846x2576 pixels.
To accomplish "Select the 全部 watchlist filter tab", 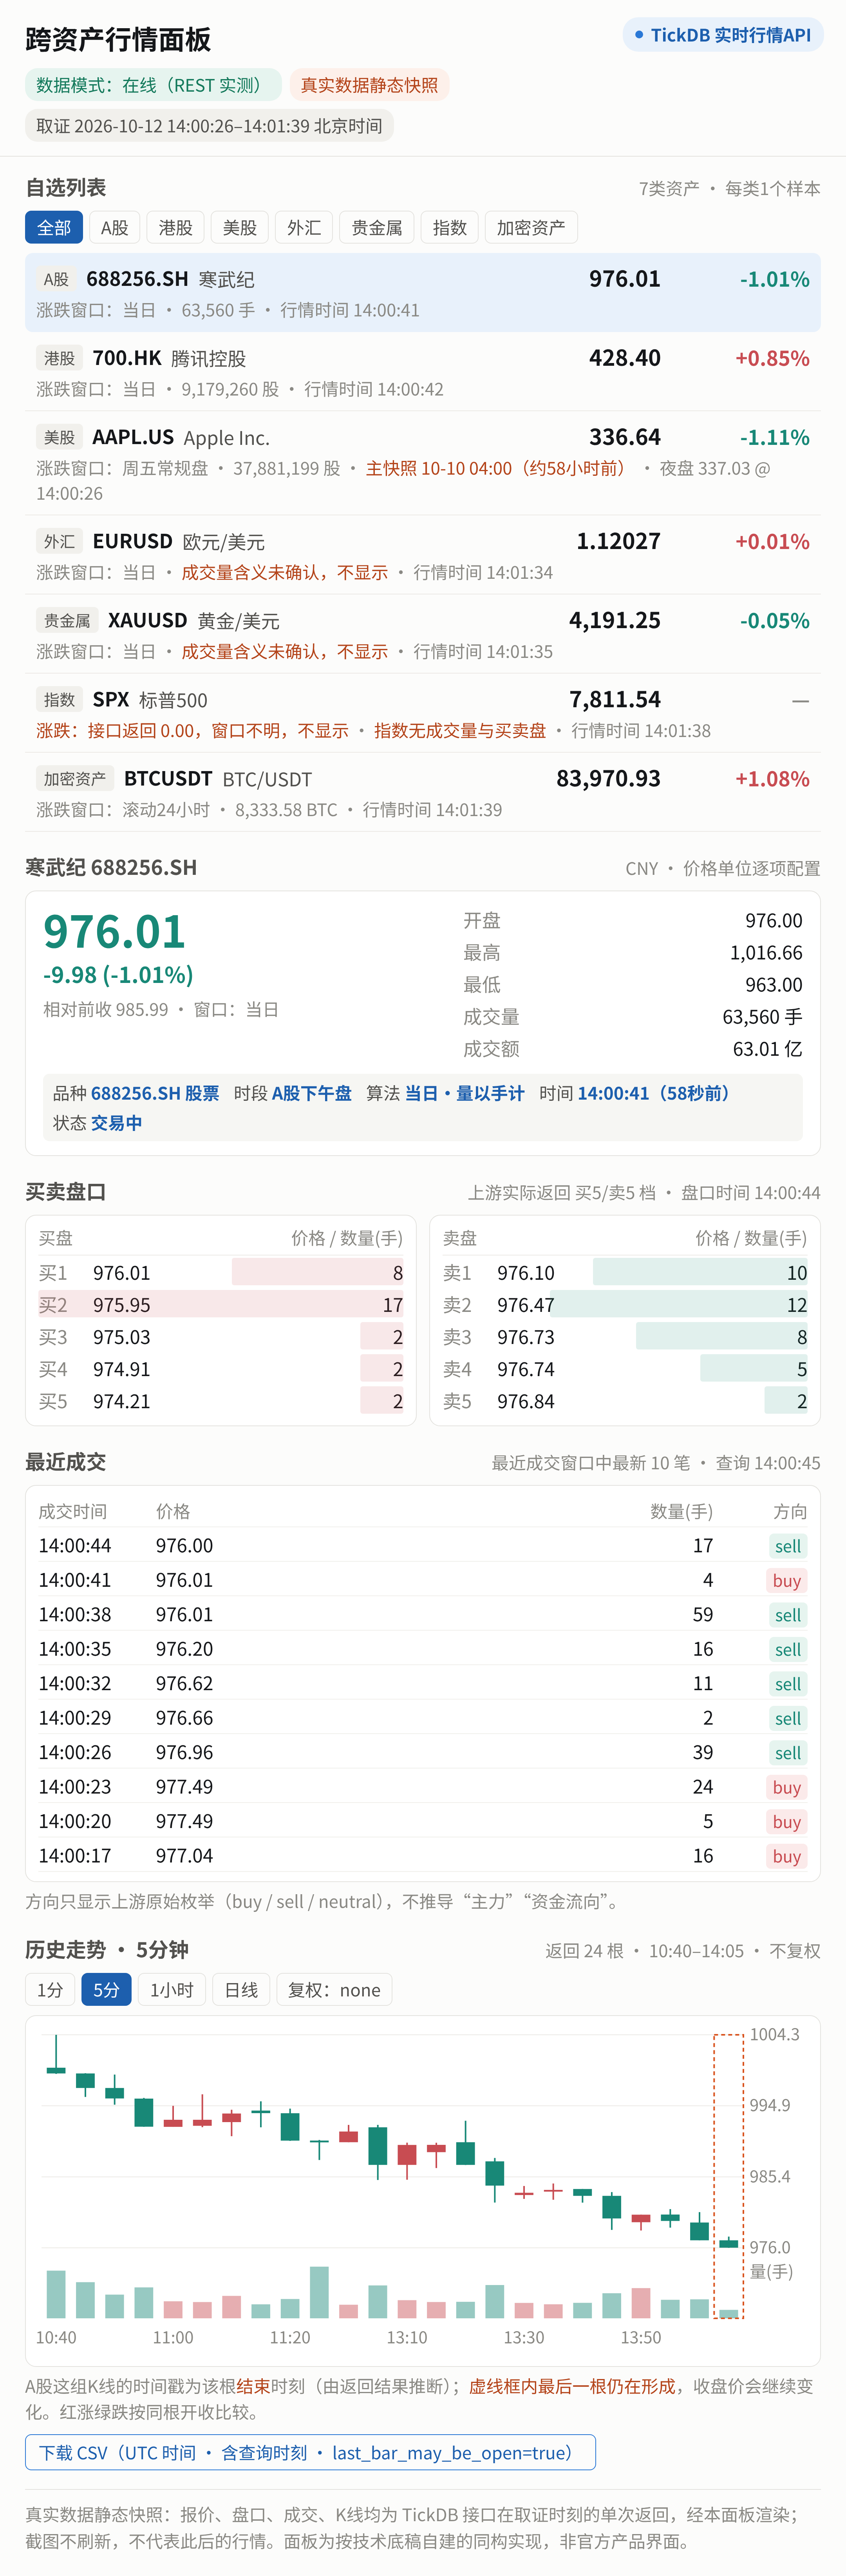I will click(x=54, y=227).
